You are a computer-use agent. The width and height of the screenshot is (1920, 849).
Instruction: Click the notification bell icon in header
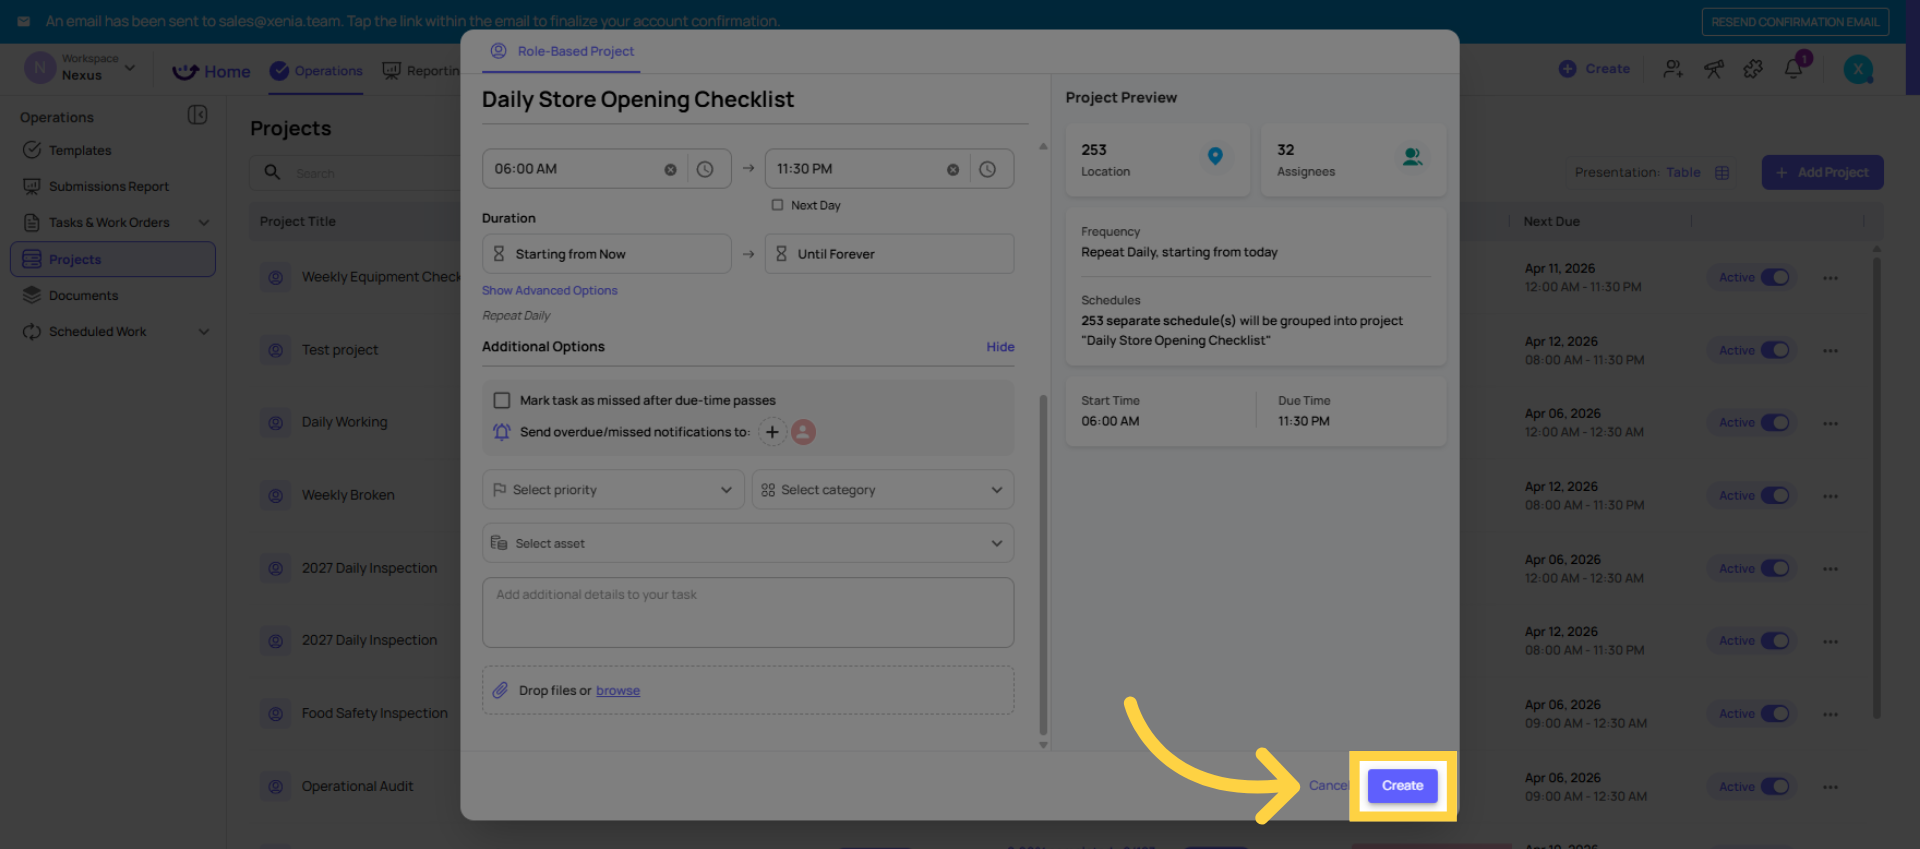tap(1793, 69)
